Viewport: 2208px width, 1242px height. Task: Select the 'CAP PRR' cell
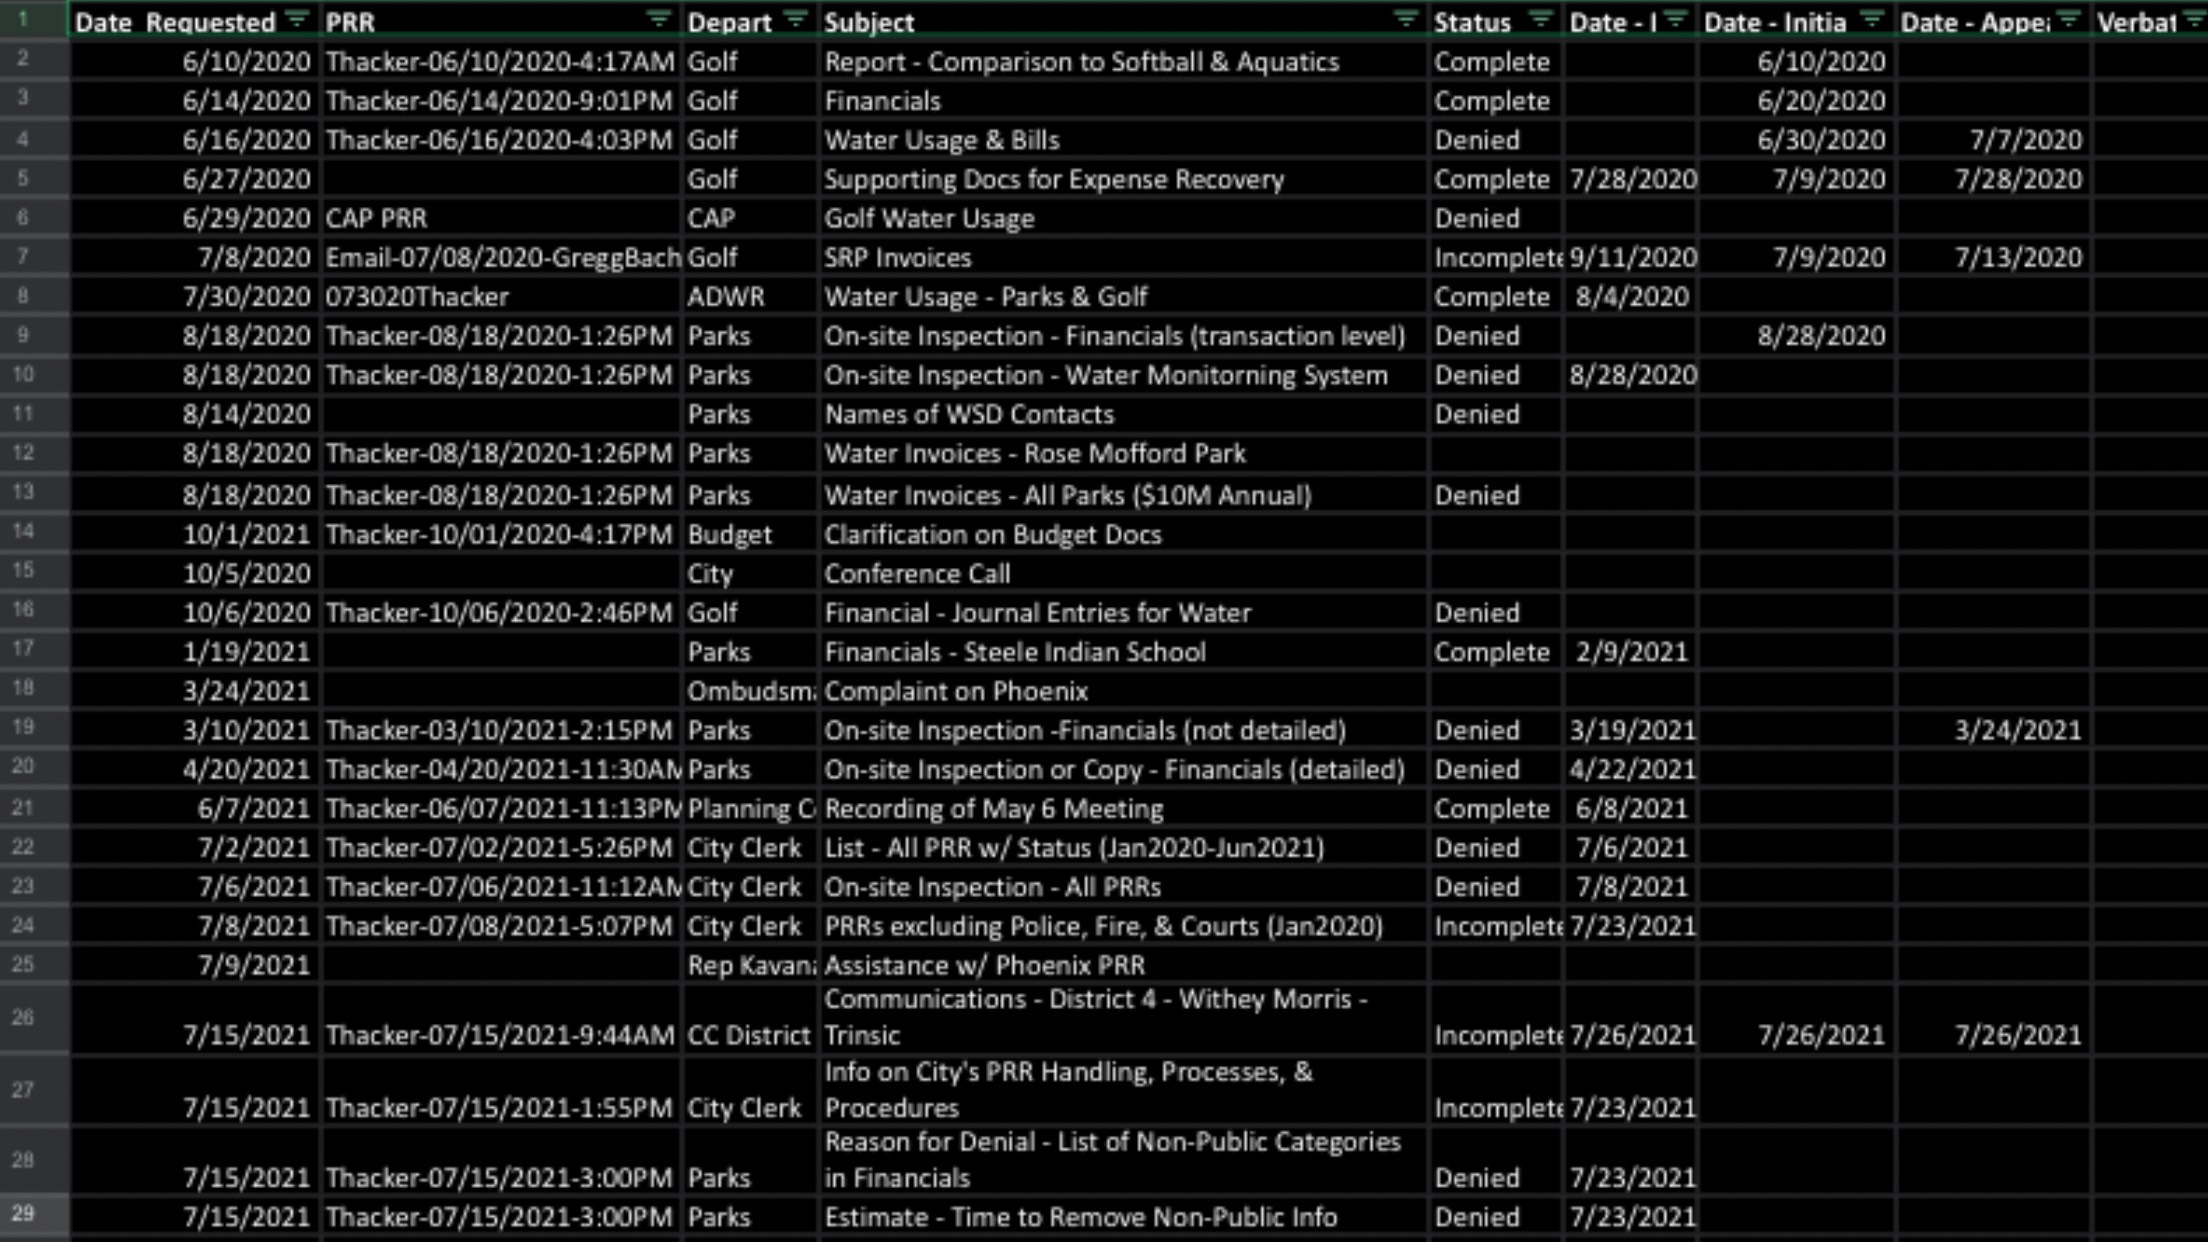(376, 218)
